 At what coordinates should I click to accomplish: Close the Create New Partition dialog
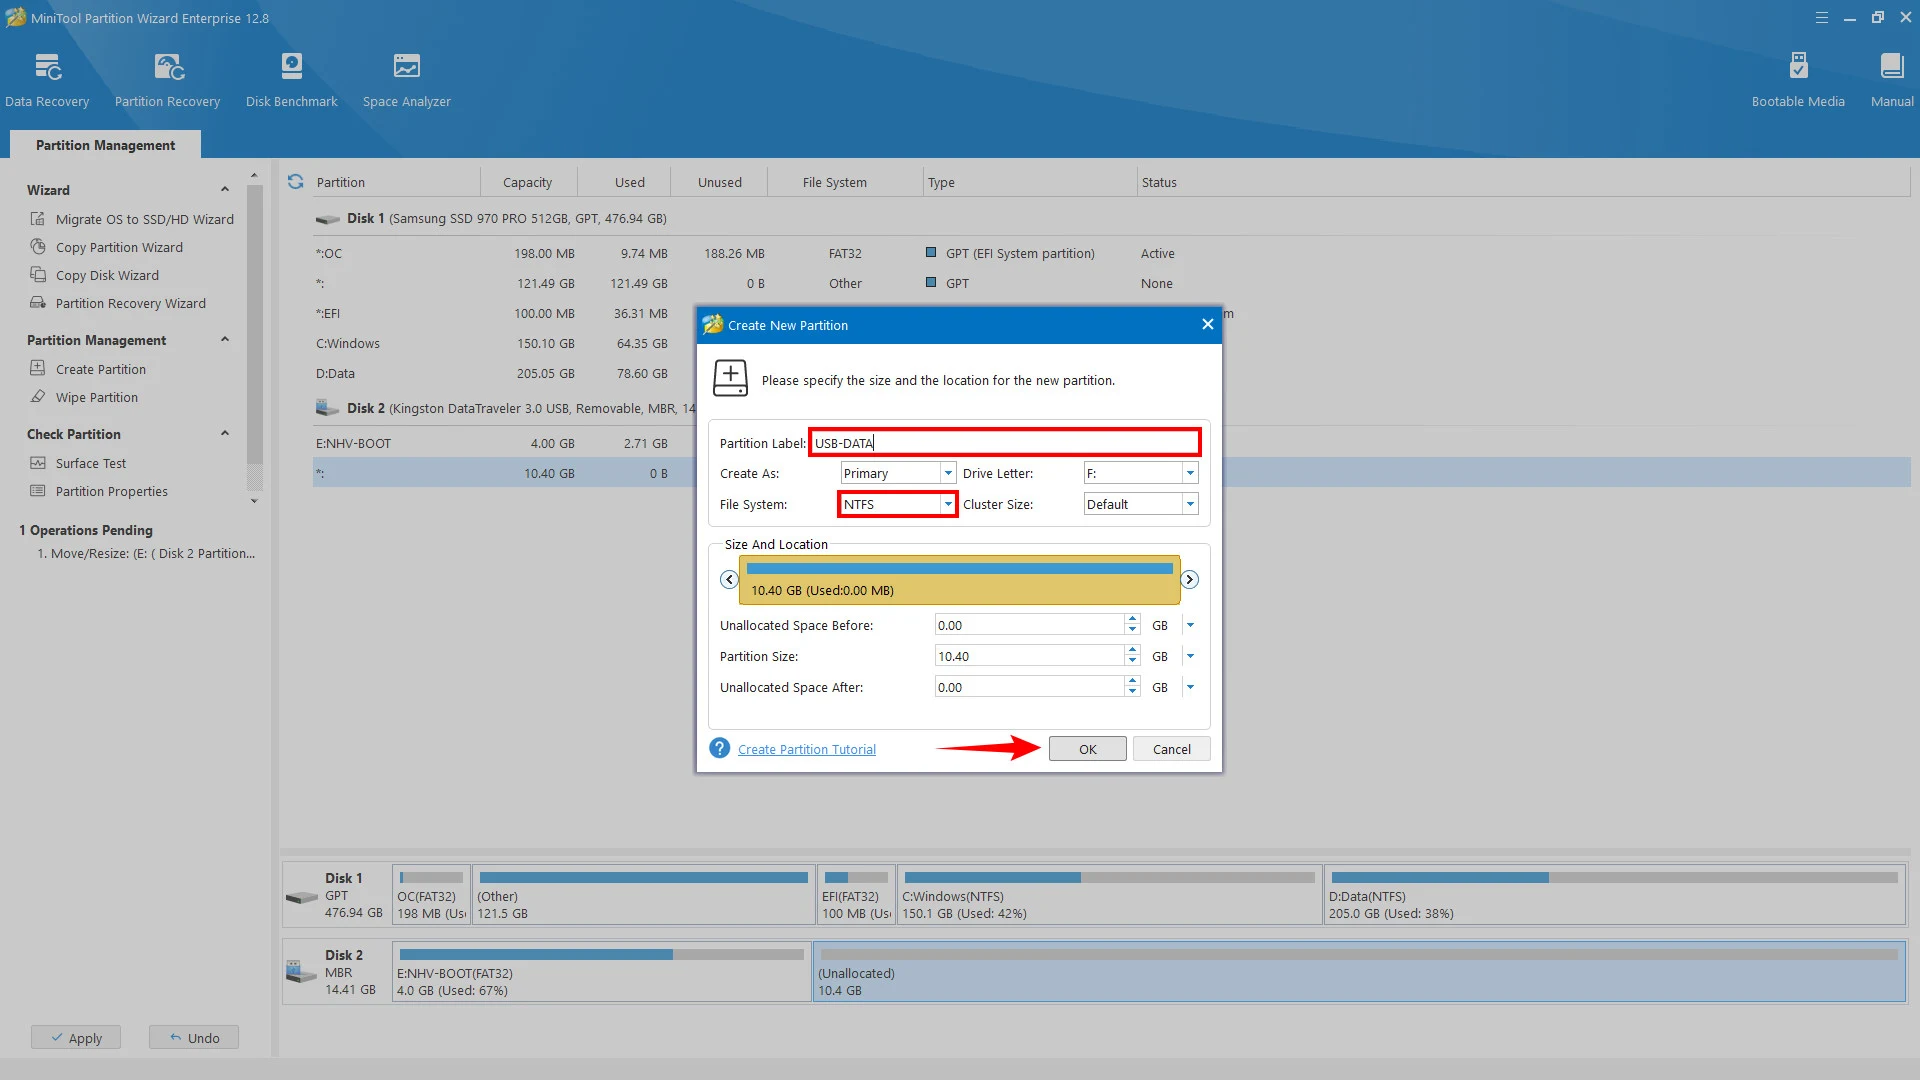[1207, 324]
